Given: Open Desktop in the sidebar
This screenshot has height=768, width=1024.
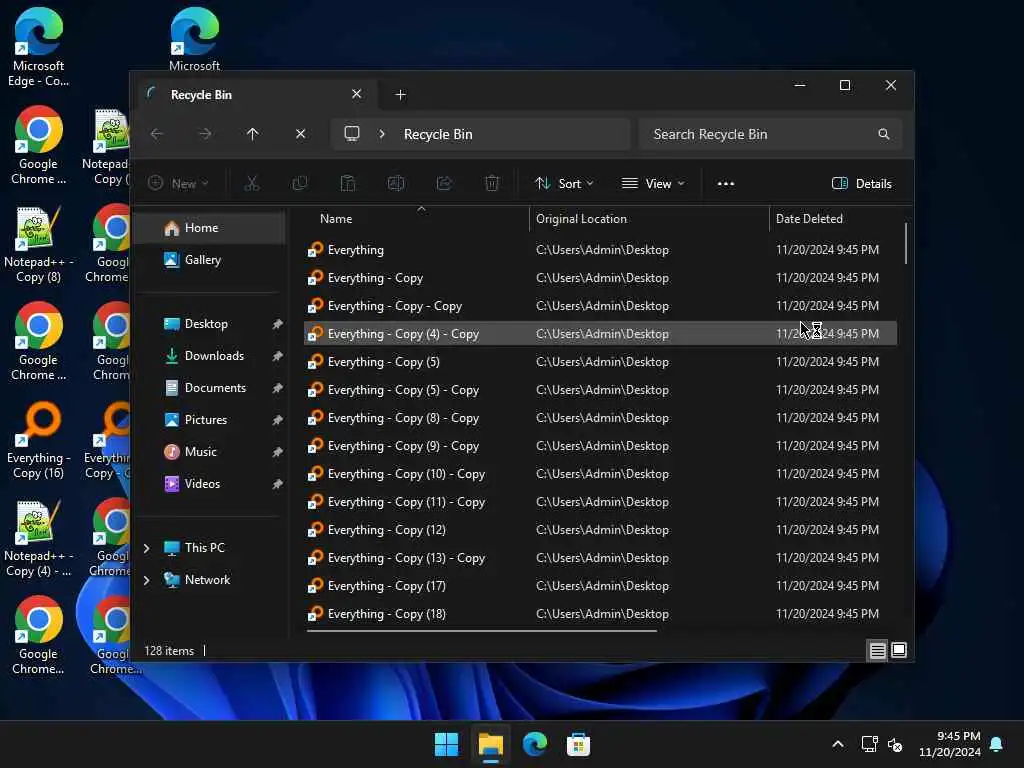Looking at the screenshot, I should tap(206, 324).
